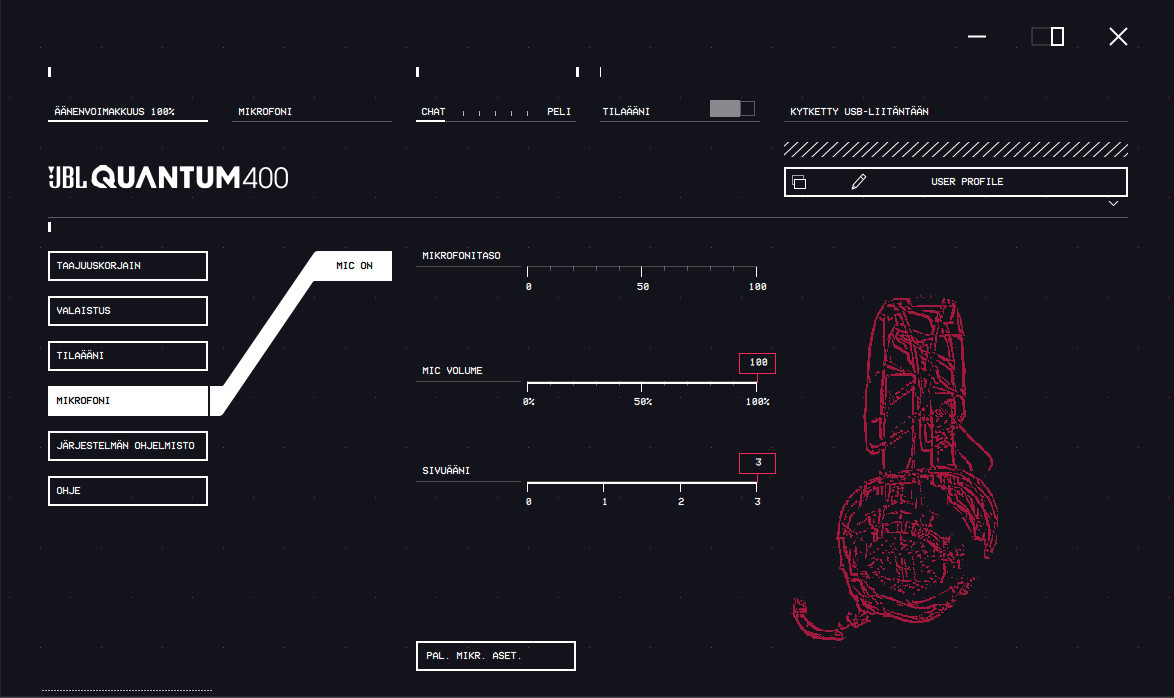Minimize the JBL QuantumENGINE window
Image resolution: width=1174 pixels, height=698 pixels.
[x=976, y=37]
